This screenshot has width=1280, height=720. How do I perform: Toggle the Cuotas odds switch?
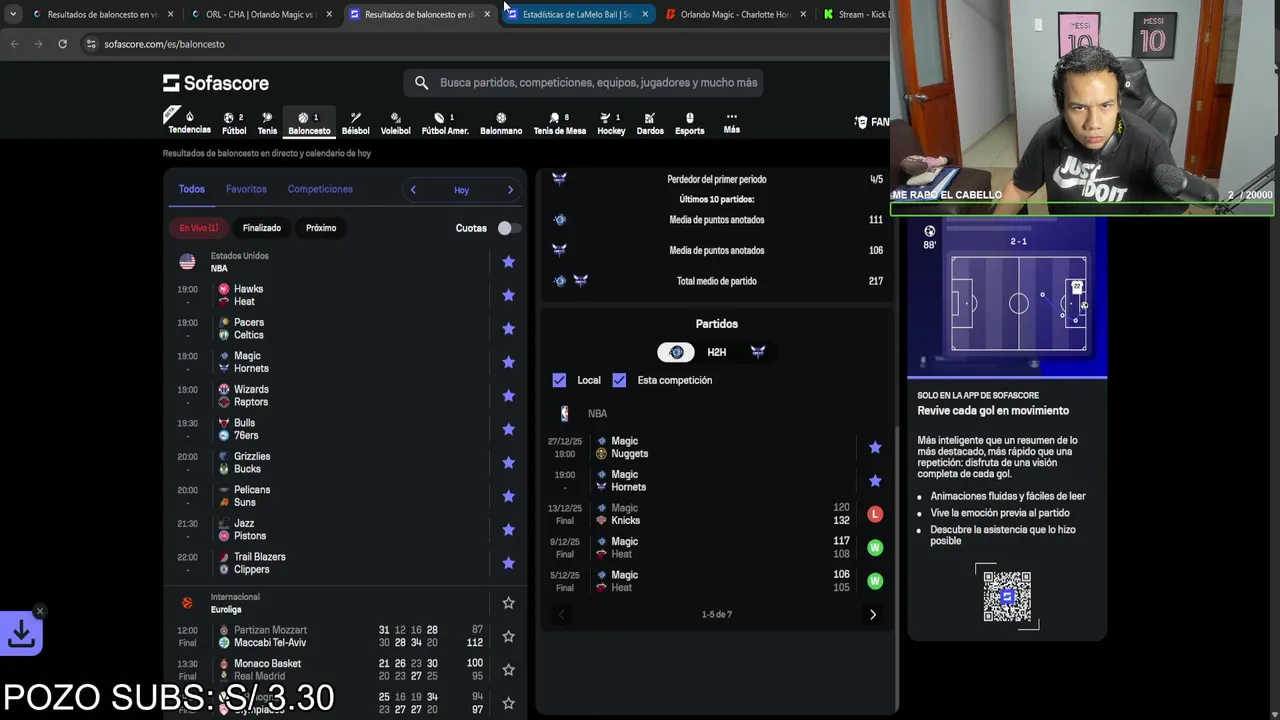508,228
